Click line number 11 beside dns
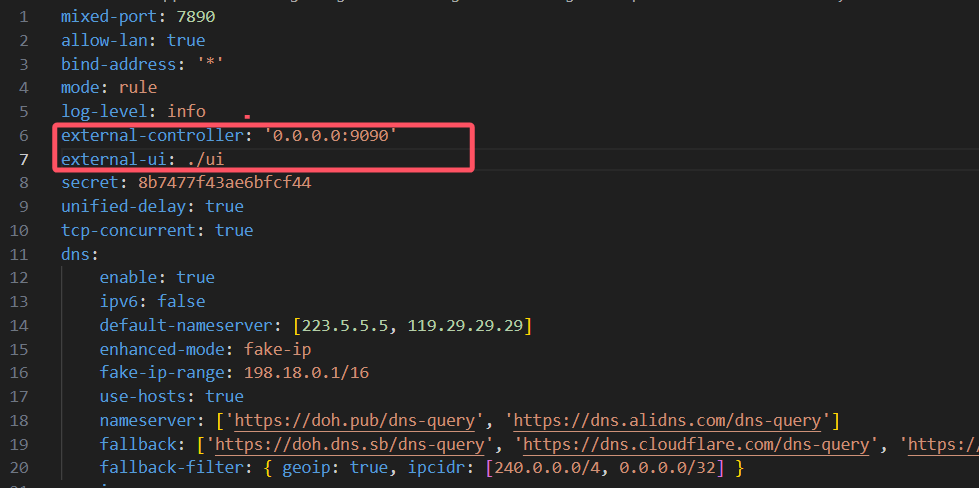The image size is (979, 488). click(20, 254)
